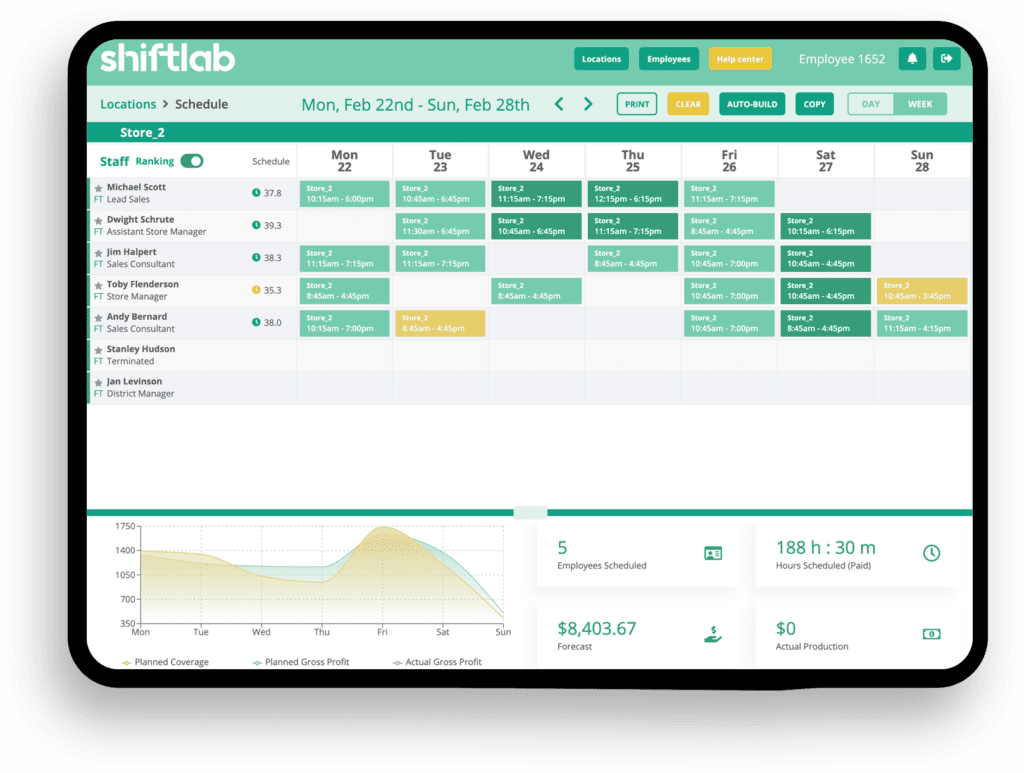Click star icon beside Dwight Schrute
The image size is (1024, 773).
click(99, 221)
